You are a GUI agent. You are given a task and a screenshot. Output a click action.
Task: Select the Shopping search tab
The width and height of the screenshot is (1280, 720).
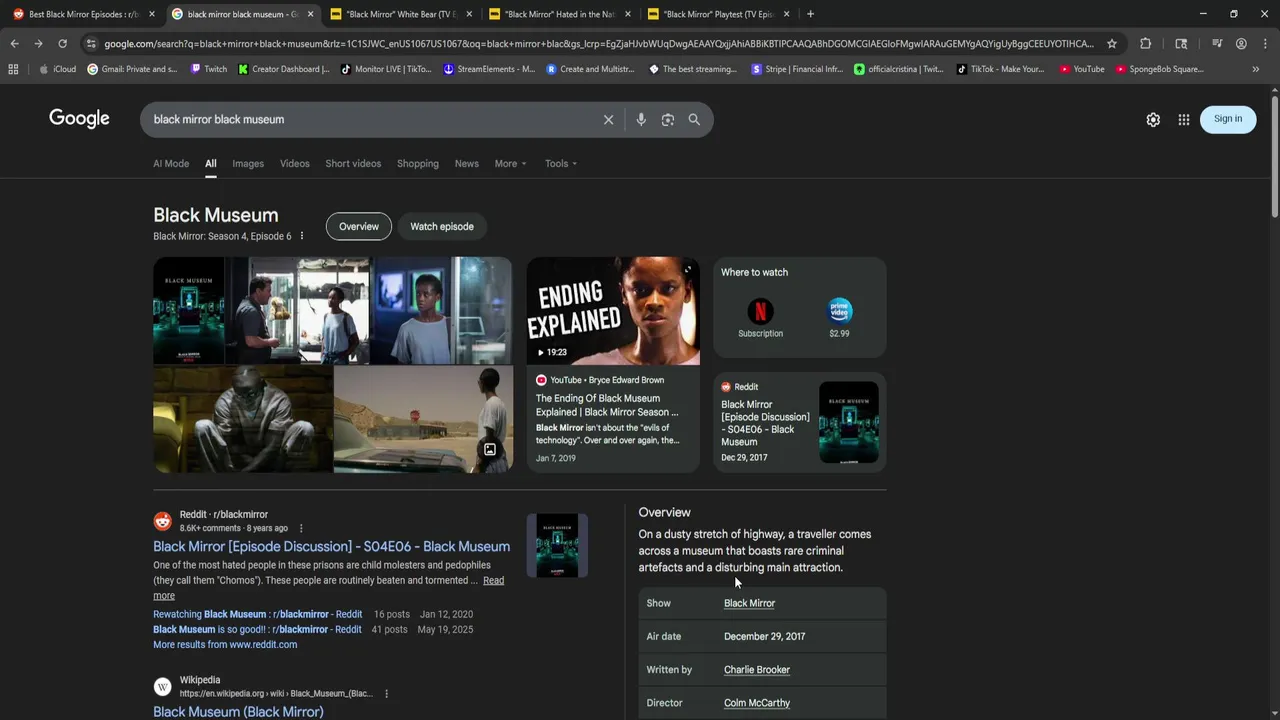(418, 164)
